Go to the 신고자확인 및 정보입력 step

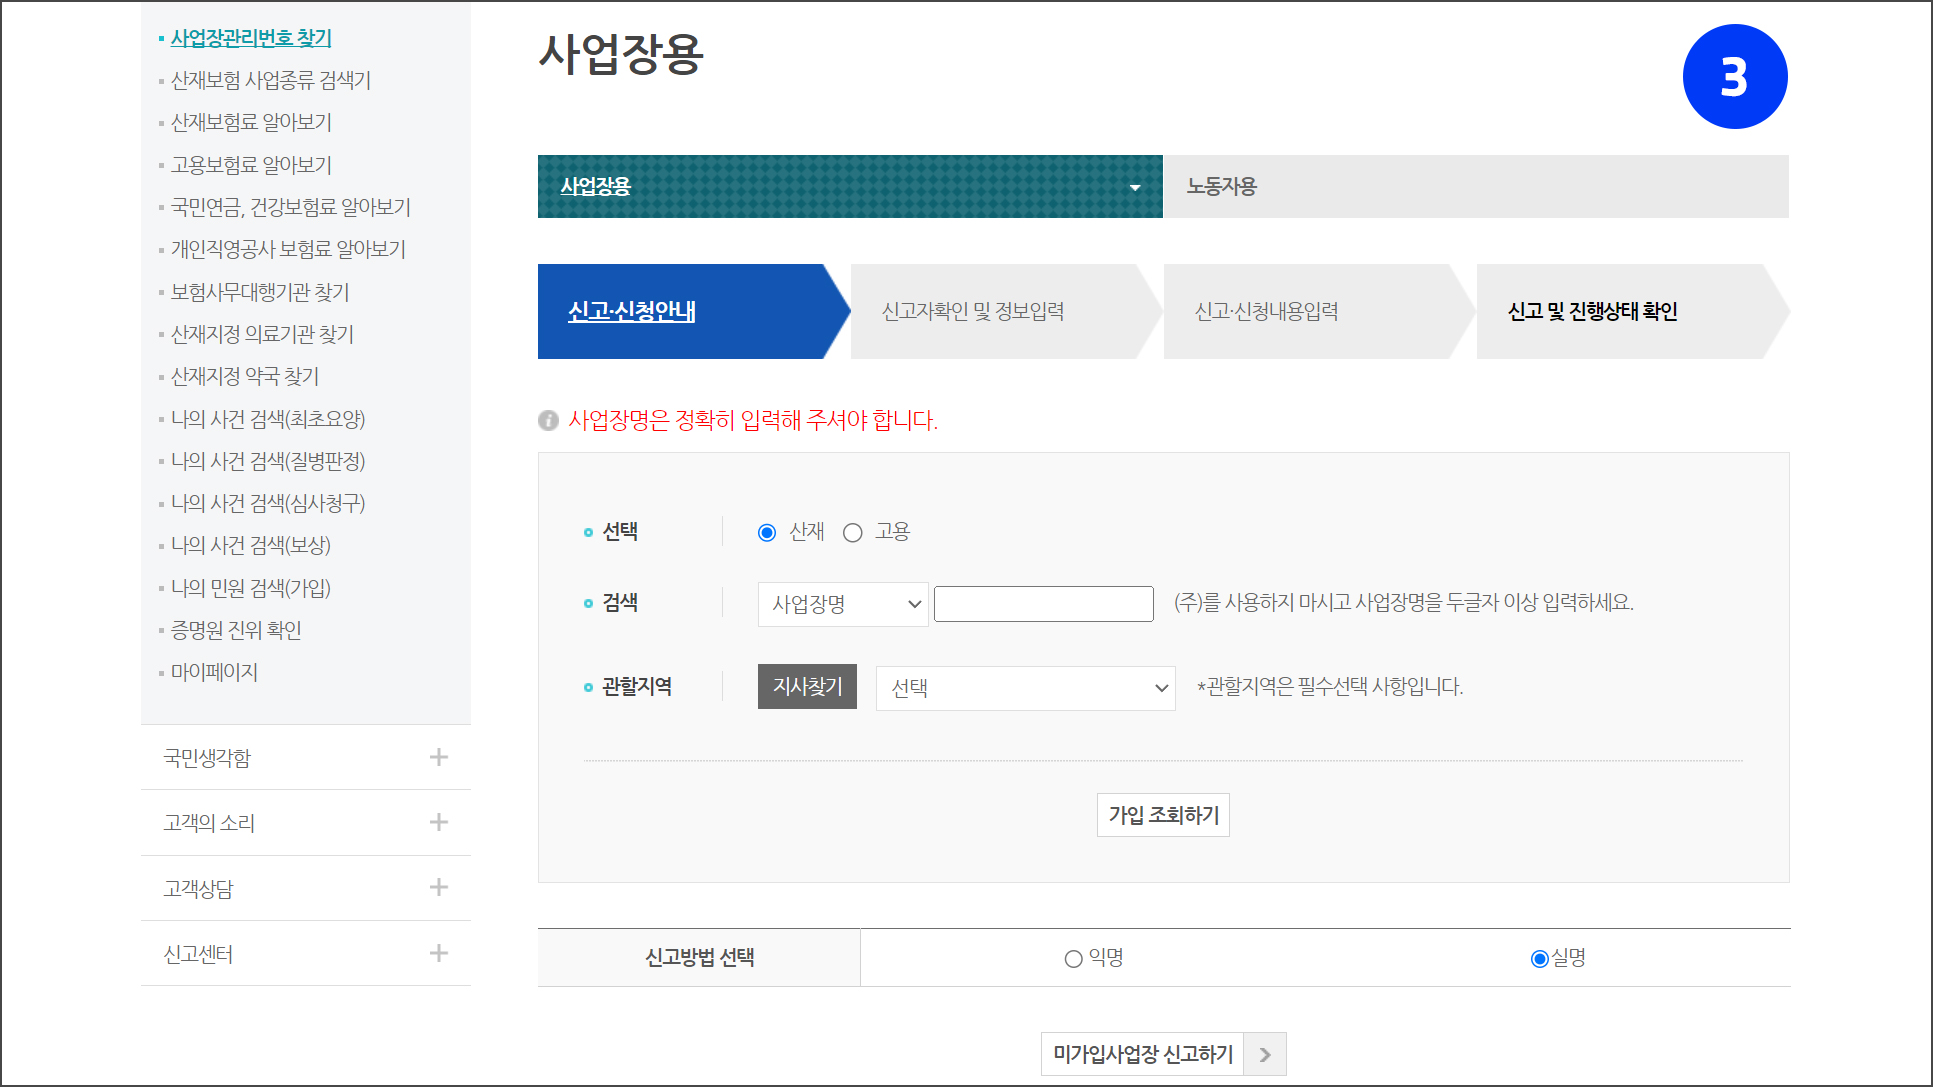tap(1007, 311)
